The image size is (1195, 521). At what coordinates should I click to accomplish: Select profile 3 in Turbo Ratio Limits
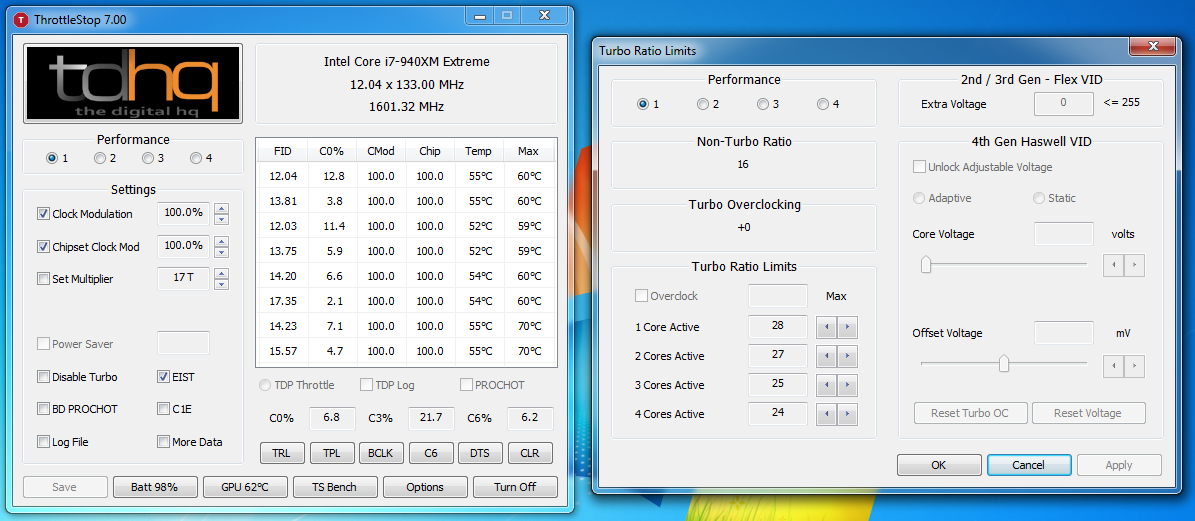763,104
